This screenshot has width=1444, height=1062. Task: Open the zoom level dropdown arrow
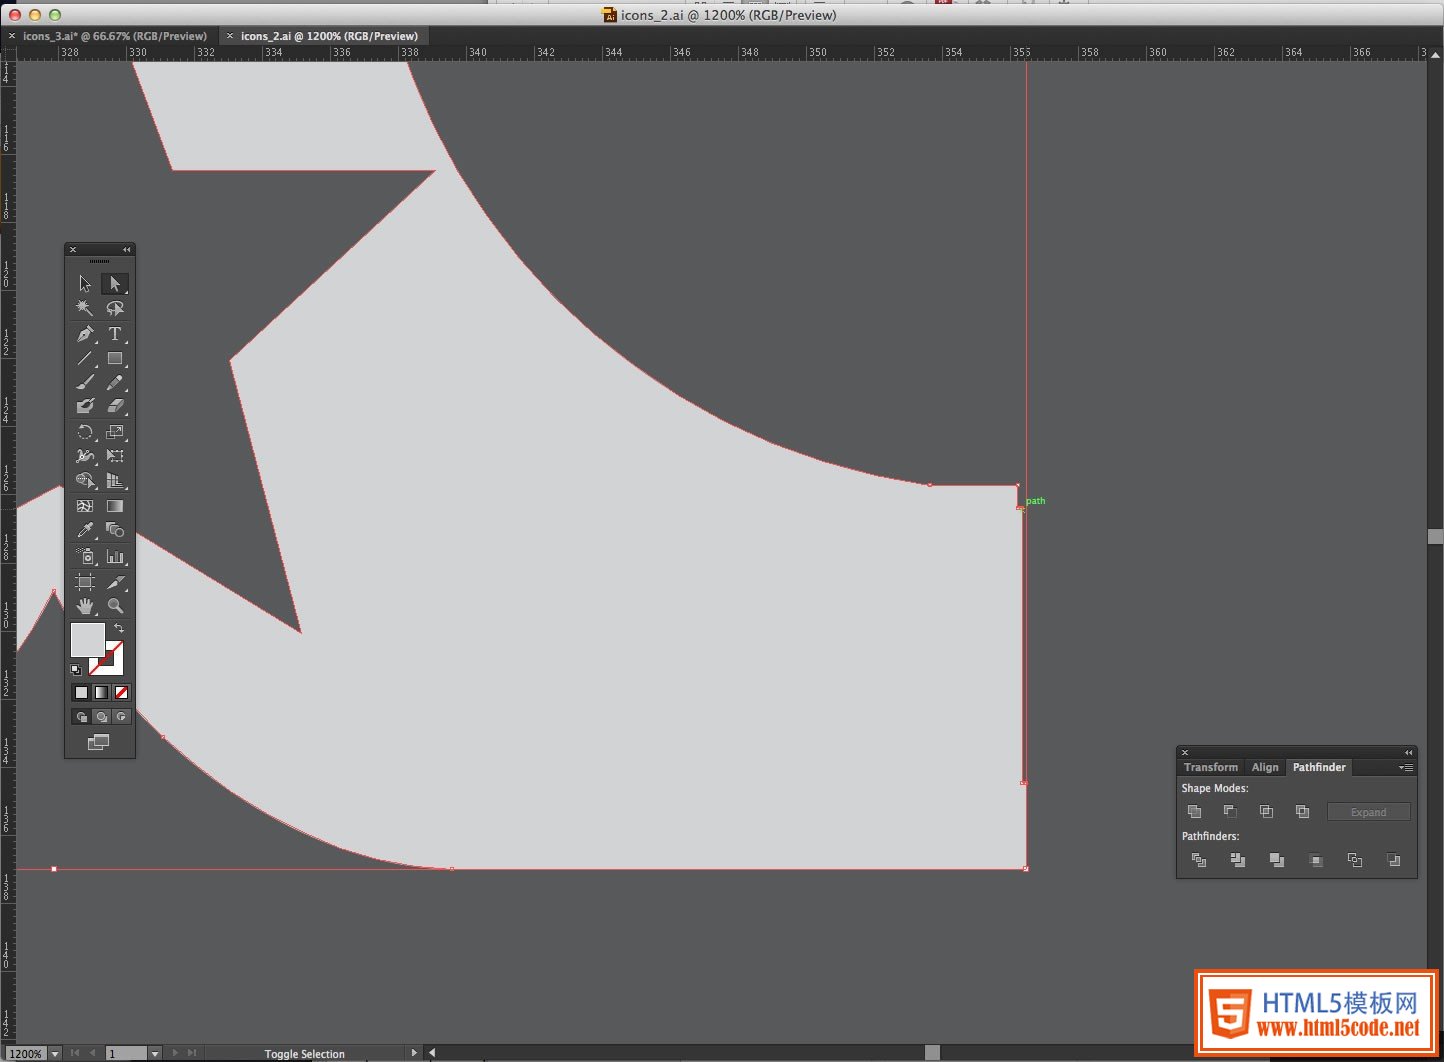pyautogui.click(x=54, y=1054)
